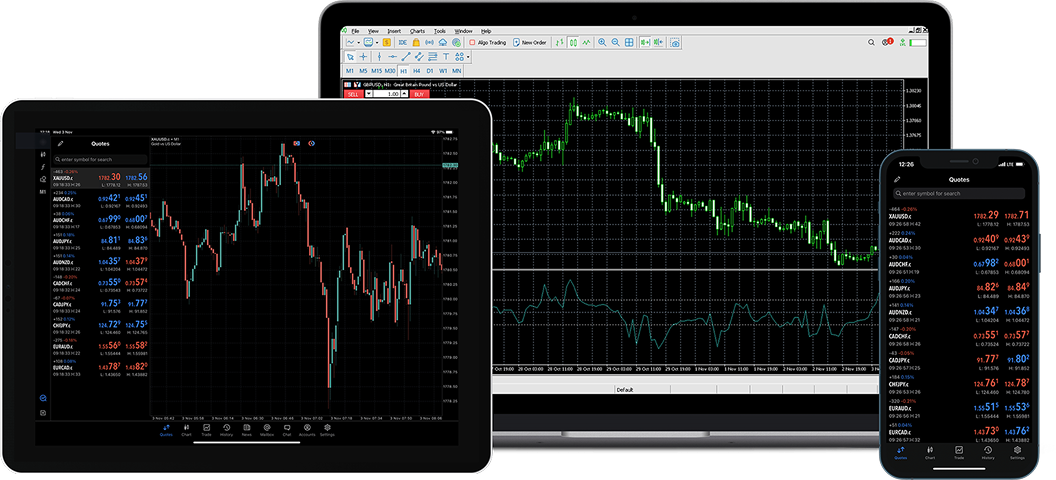Switch to the H4 timeframe tab
The width and height of the screenshot is (1056, 480).
coord(417,71)
